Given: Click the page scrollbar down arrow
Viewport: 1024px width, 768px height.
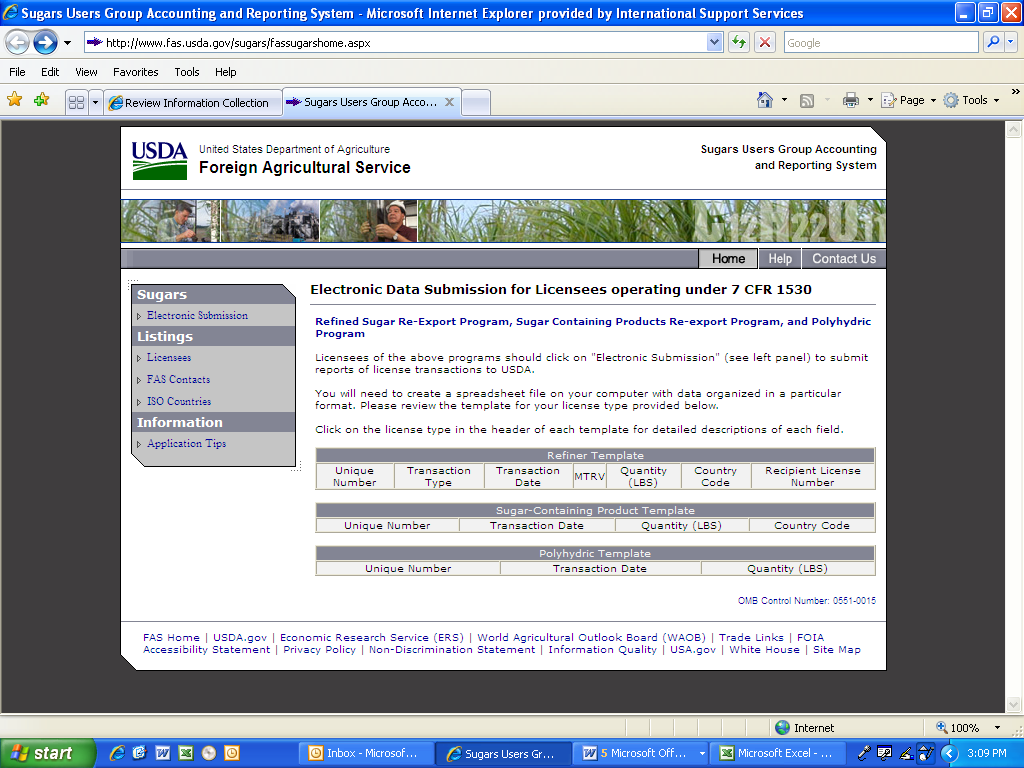Looking at the screenshot, I should pyautogui.click(x=1013, y=705).
